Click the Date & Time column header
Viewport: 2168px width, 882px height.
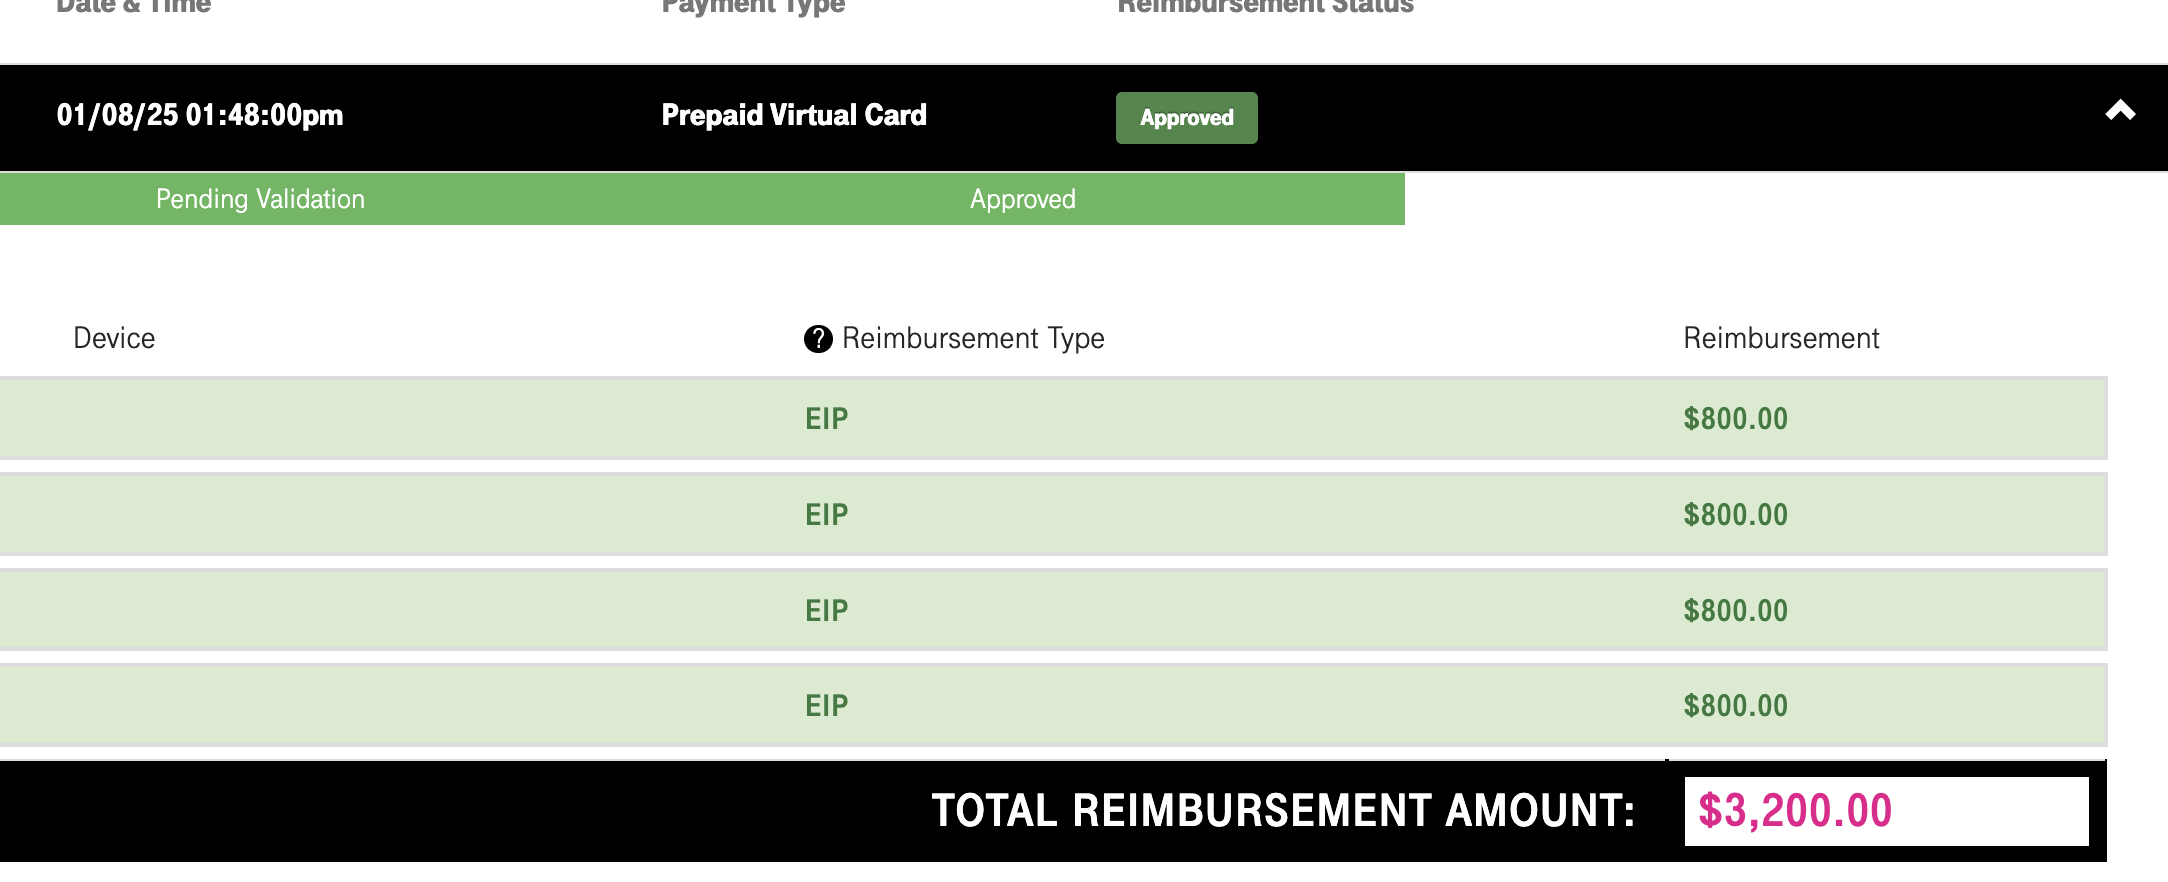134,6
